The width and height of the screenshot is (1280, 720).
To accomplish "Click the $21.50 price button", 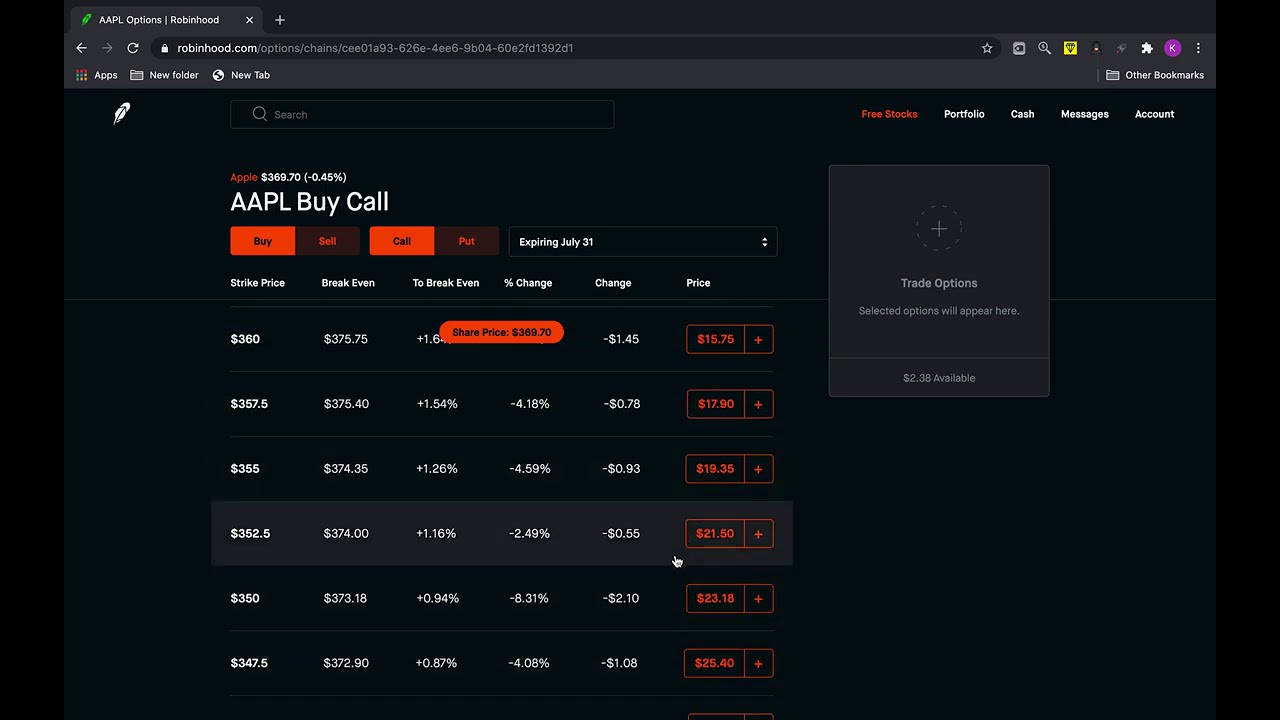I will (715, 534).
